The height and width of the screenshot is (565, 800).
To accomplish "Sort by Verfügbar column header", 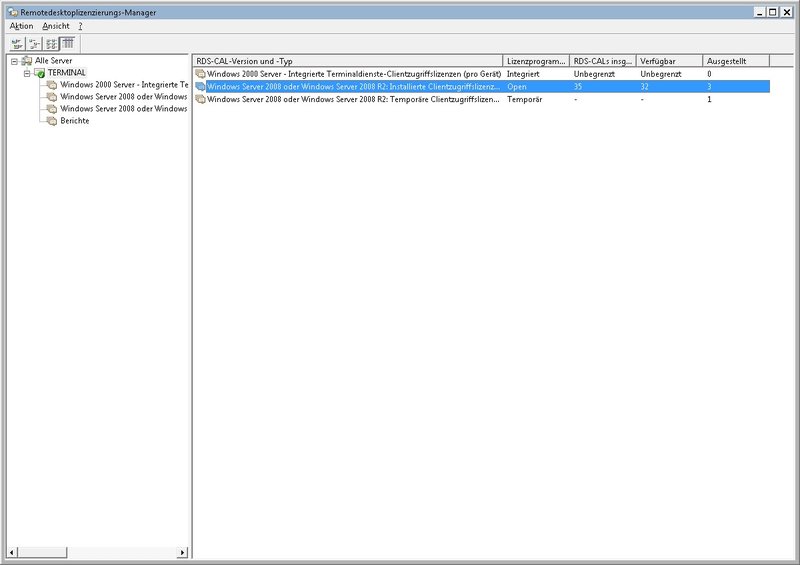I will [x=669, y=61].
